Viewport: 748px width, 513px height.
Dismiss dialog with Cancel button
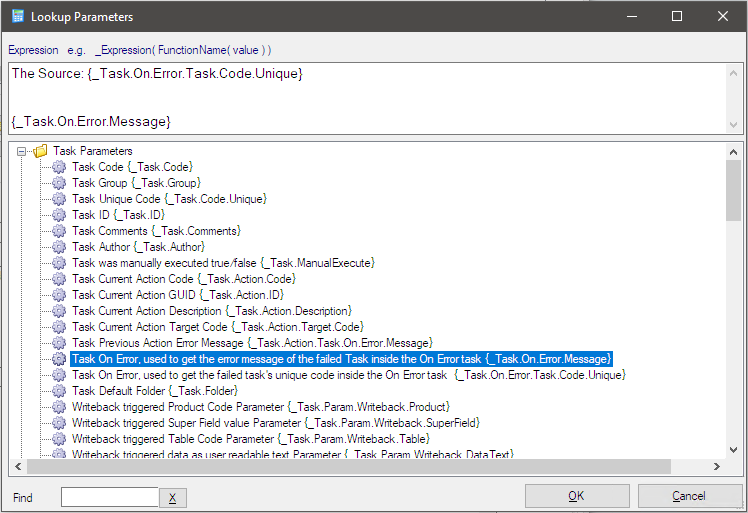(x=688, y=496)
